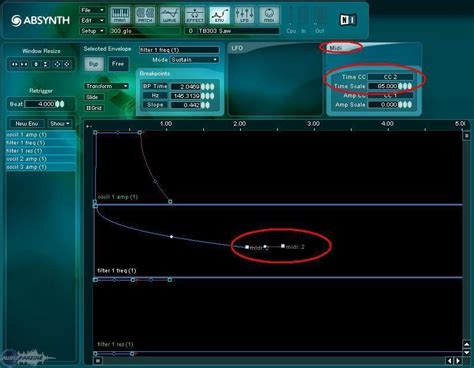This screenshot has width=474, height=368.
Task: Click the Absynth spiral logo
Action: (x=16, y=21)
